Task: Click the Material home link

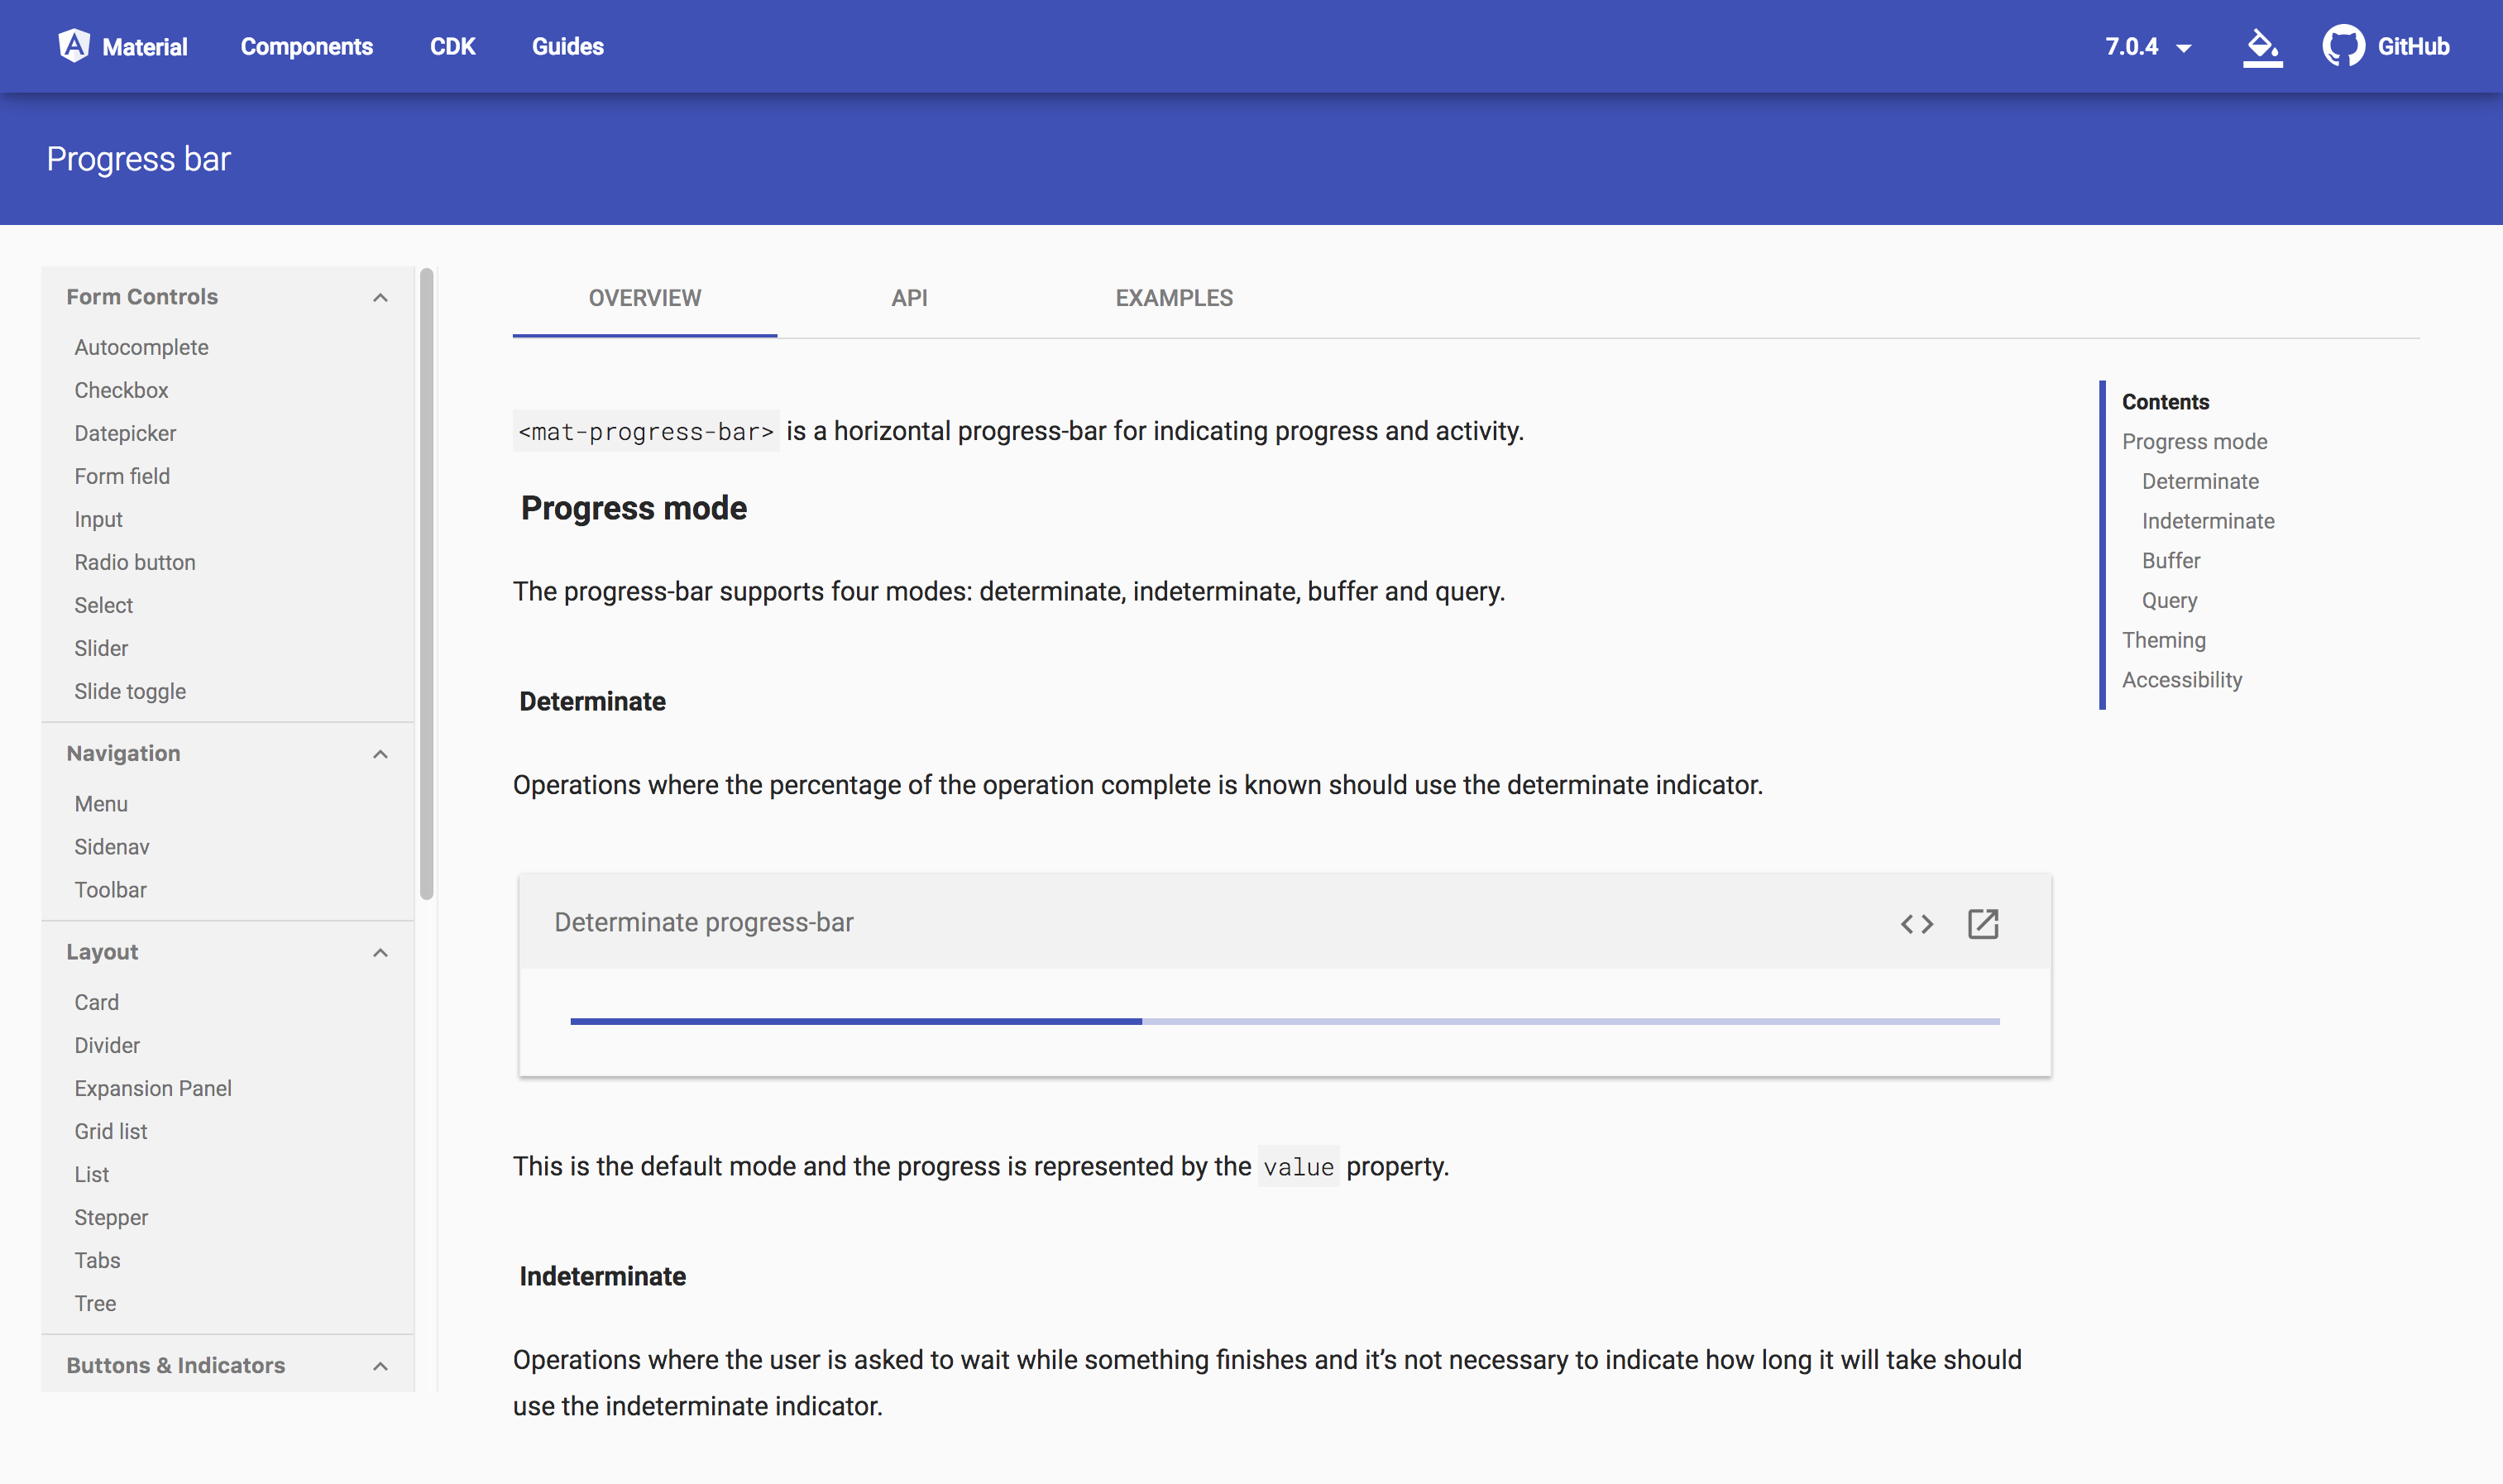Action: tap(123, 46)
